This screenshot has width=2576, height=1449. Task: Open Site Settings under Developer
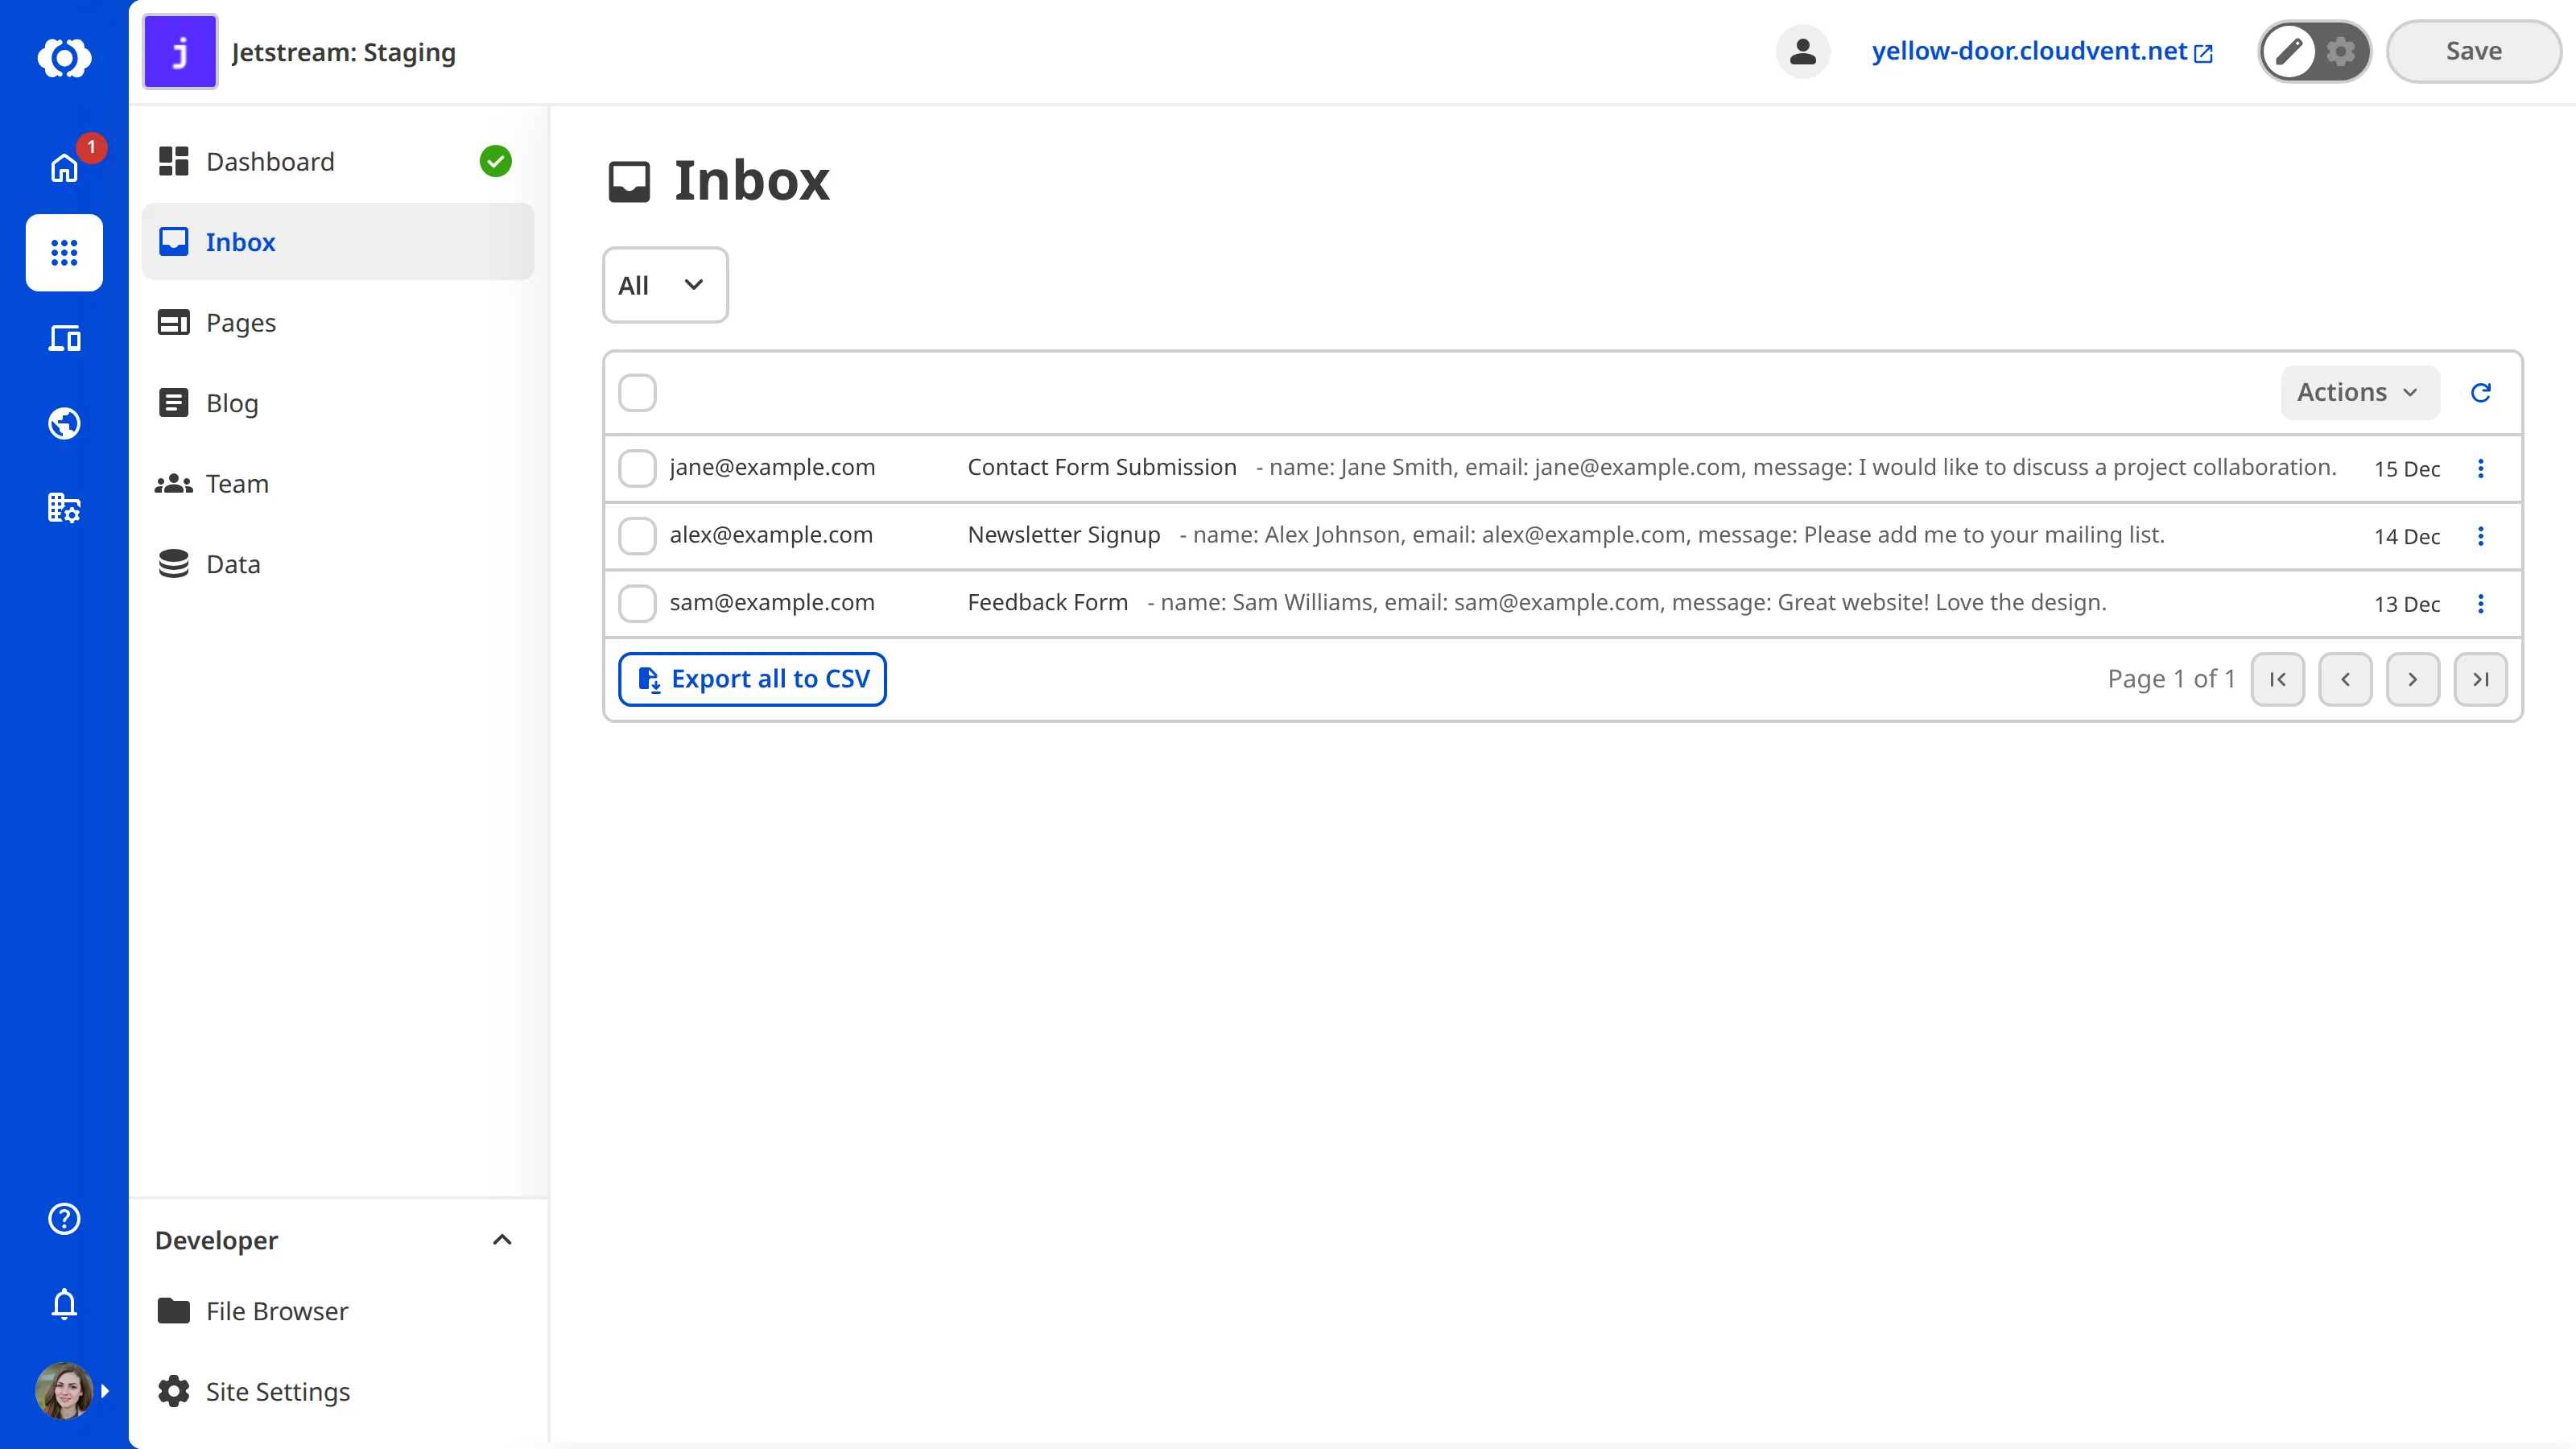[338, 1391]
